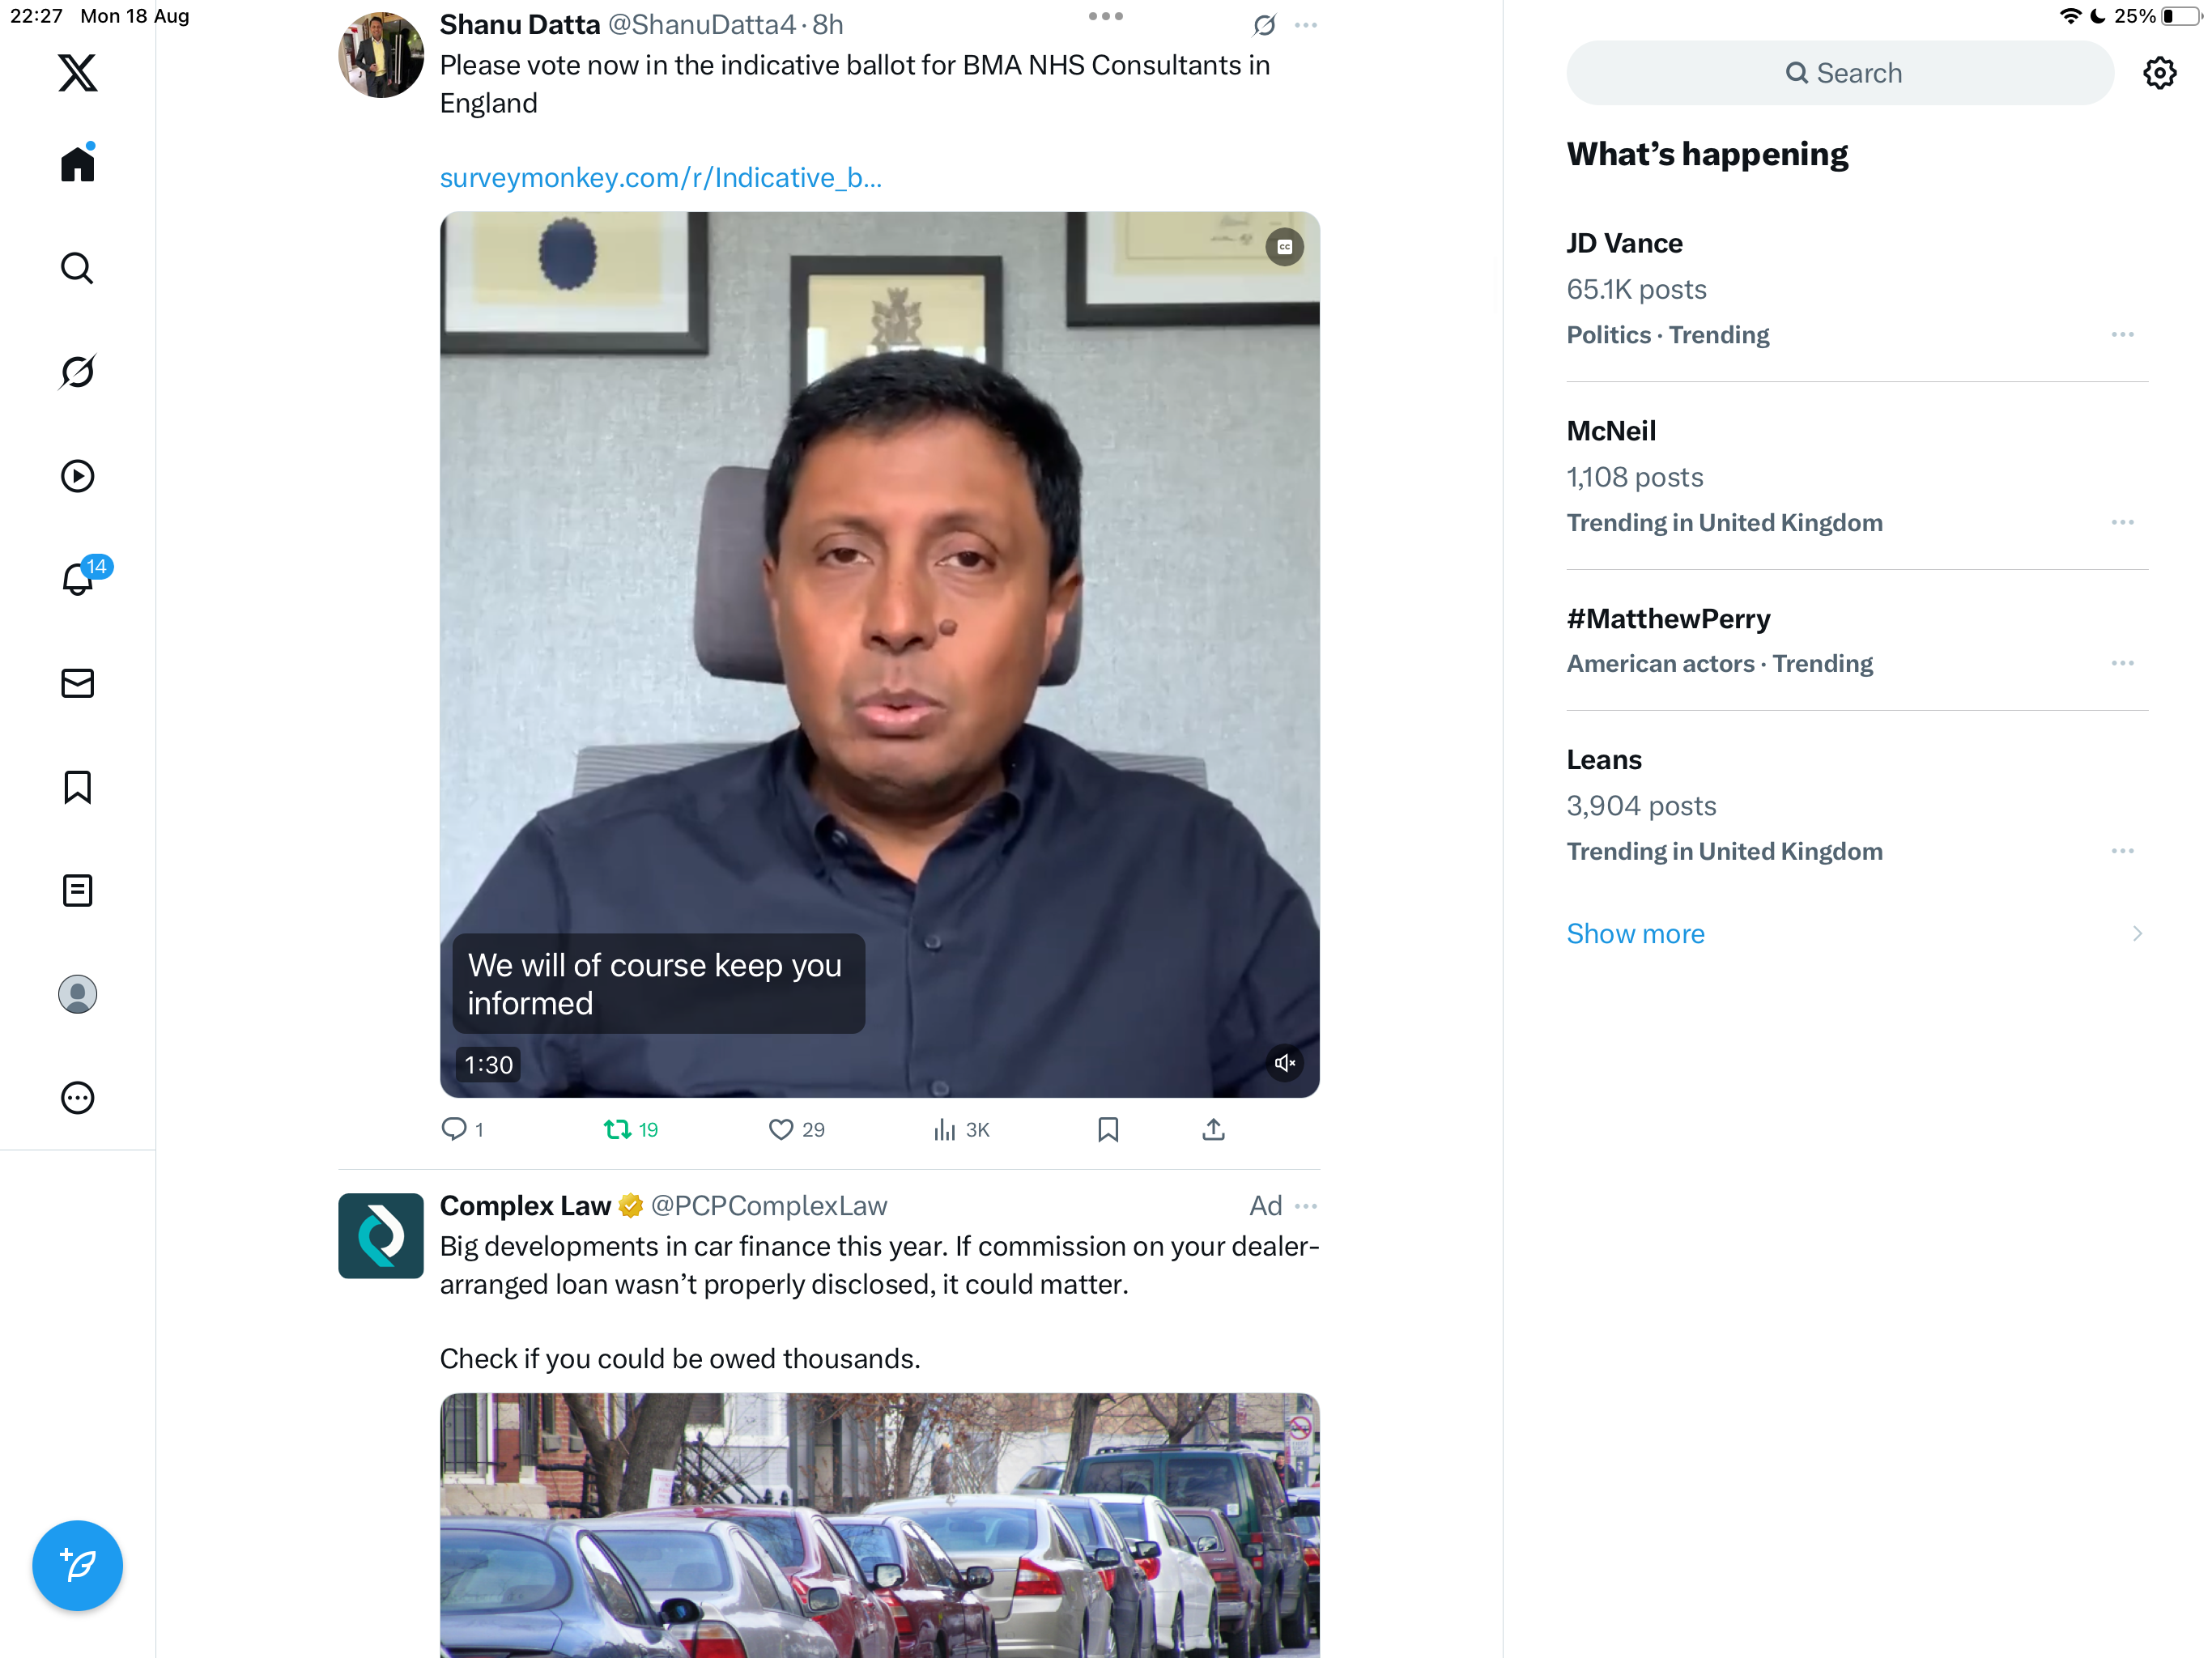Click the Search input field
The image size is (2212, 1658).
coord(1840,73)
